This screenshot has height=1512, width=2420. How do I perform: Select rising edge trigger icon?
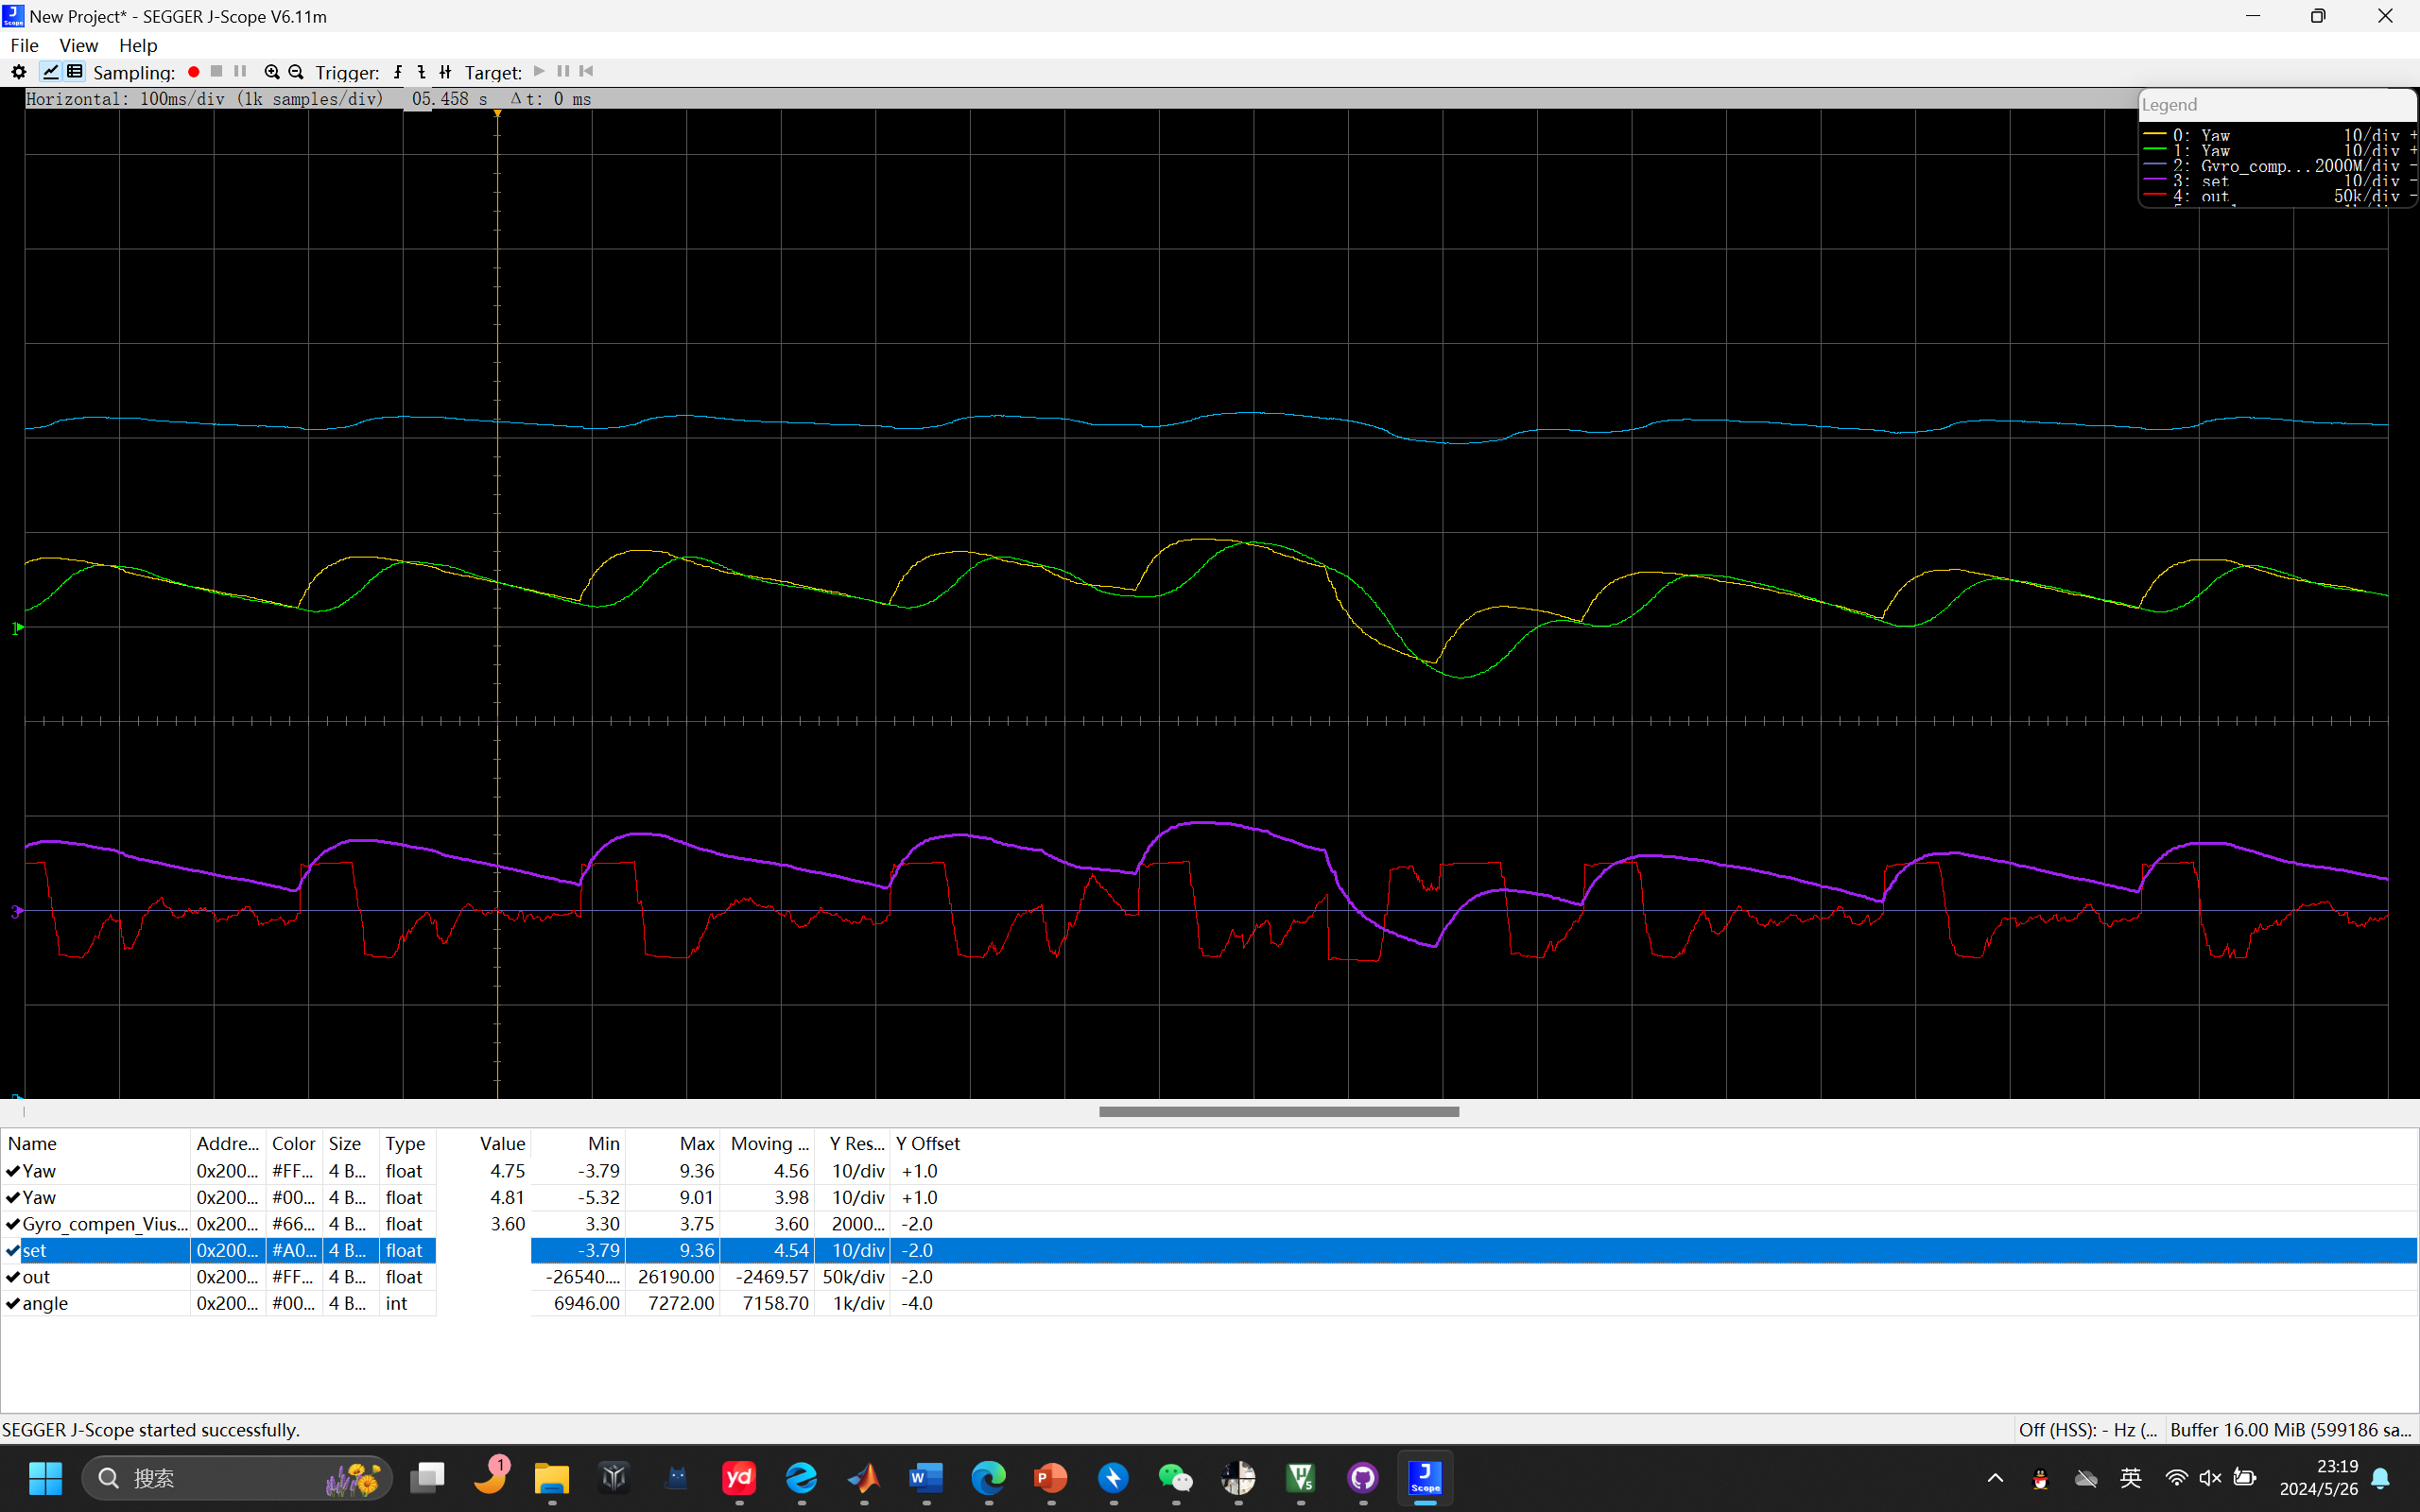point(398,72)
